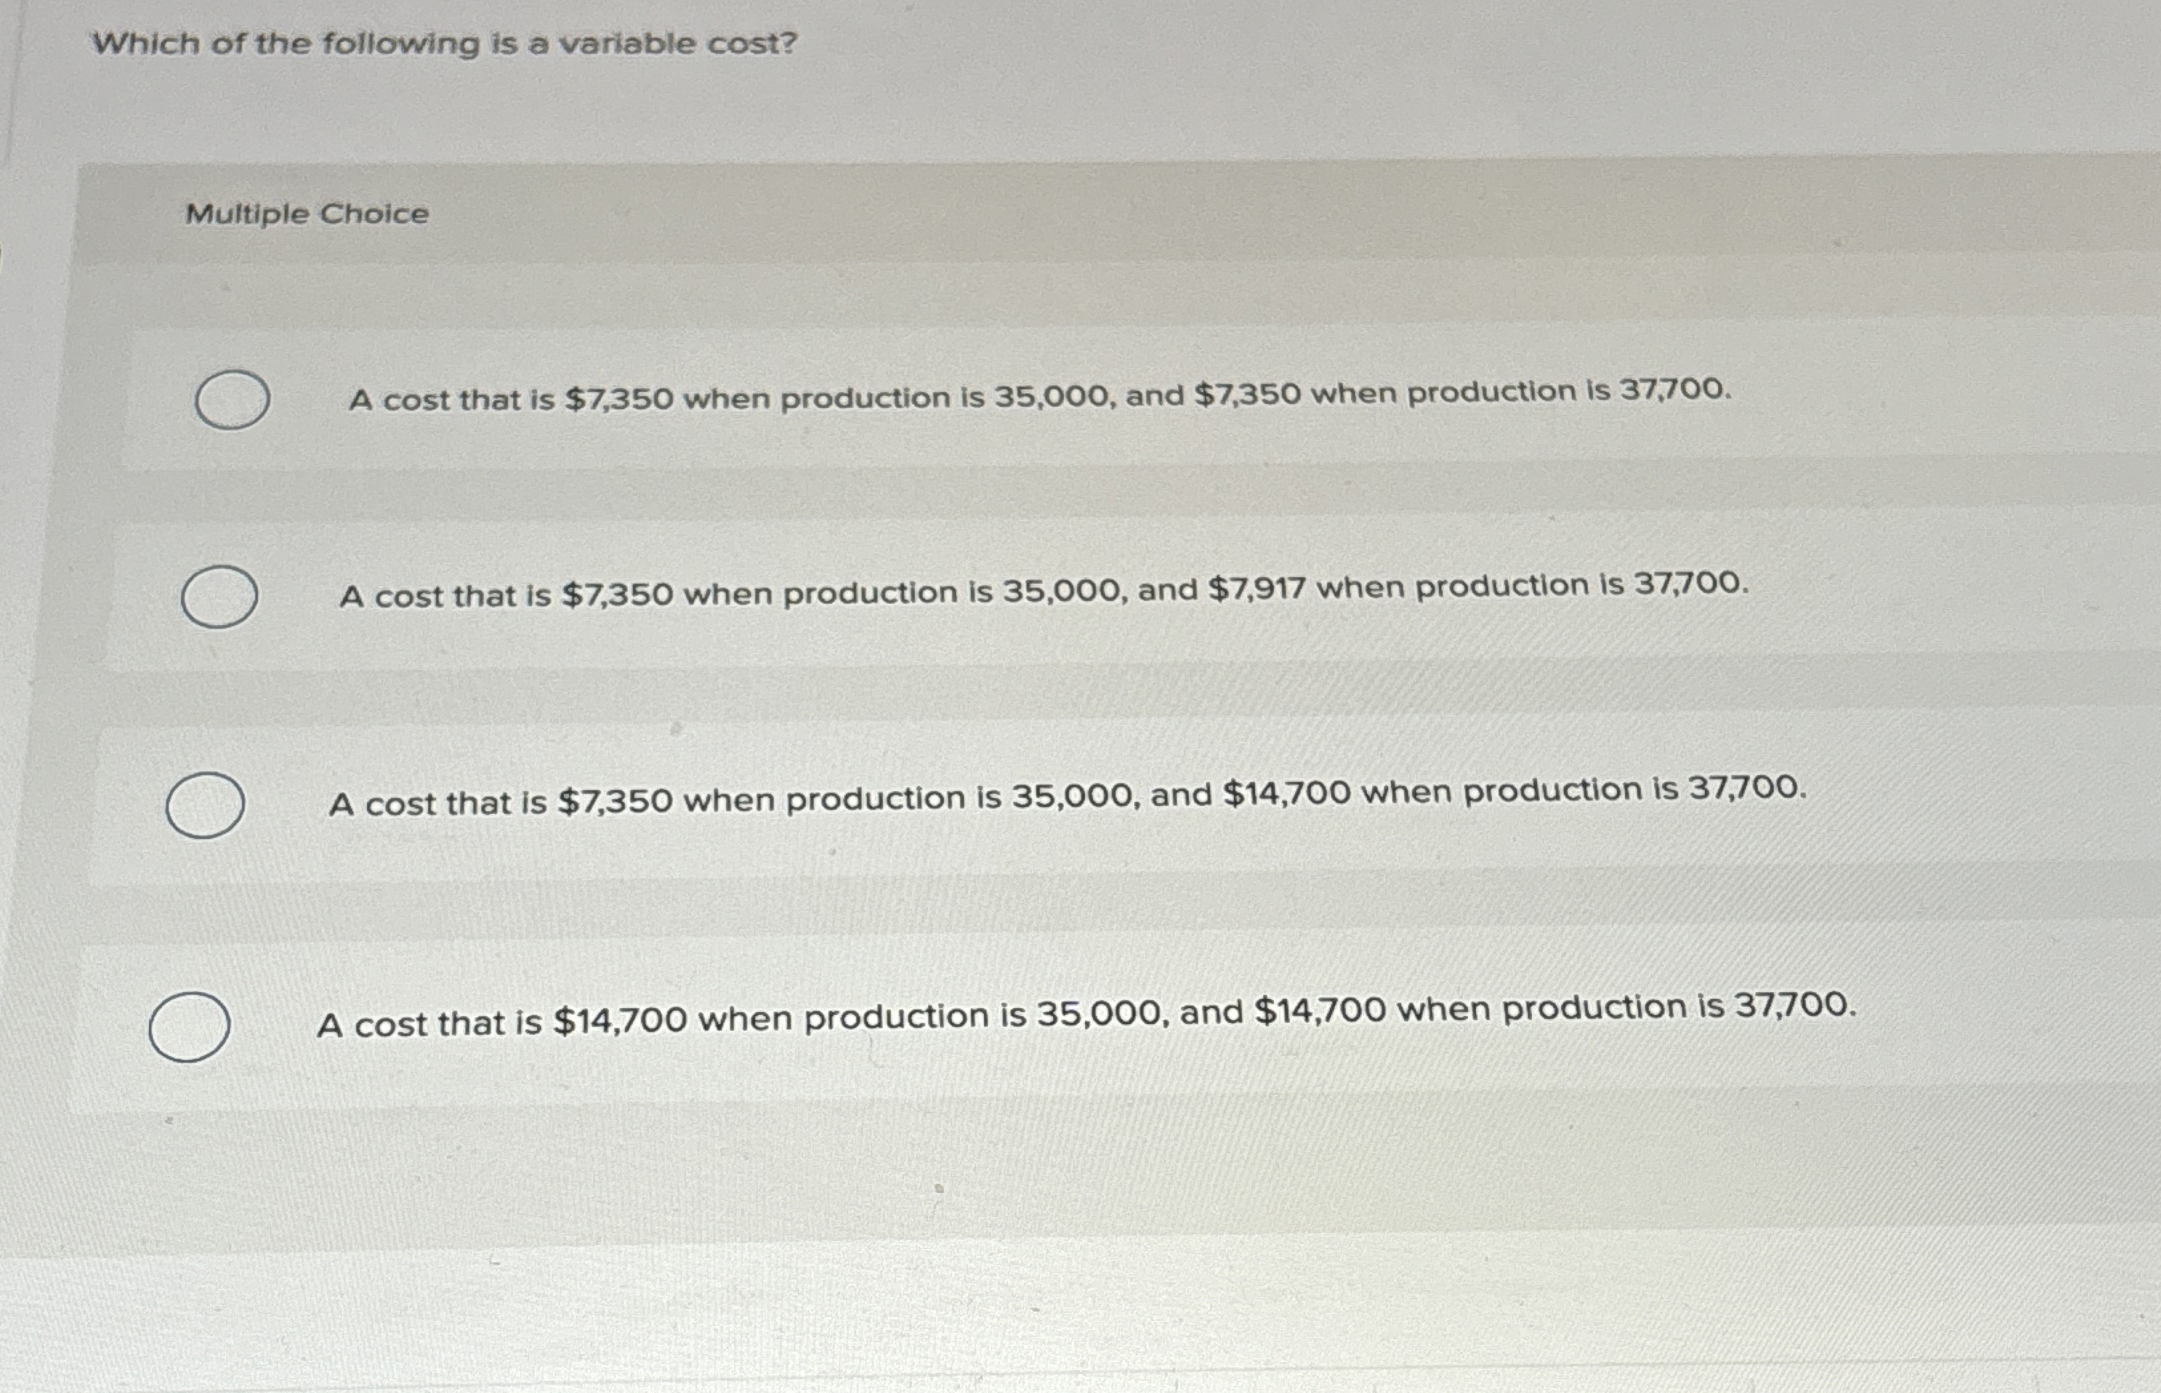
Task: Click the circle next to the third answer
Action: coord(207,802)
